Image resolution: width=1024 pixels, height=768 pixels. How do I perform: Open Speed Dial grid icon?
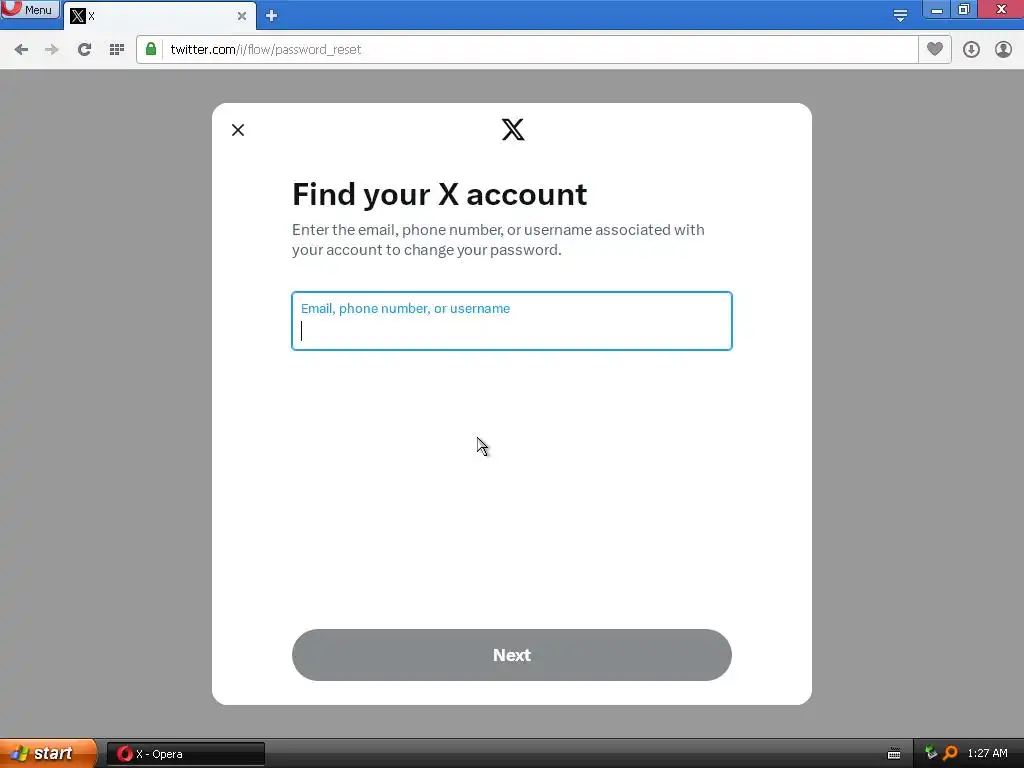coord(117,50)
